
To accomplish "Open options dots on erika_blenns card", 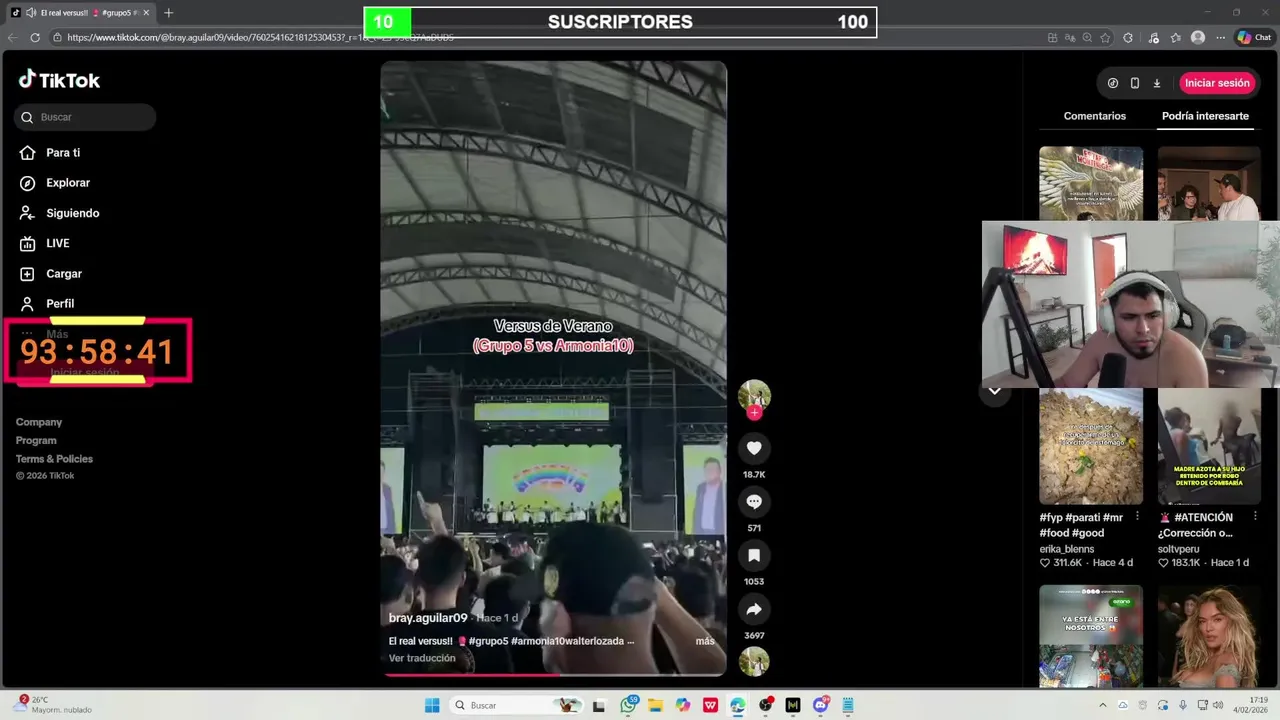I will click(x=1137, y=516).
